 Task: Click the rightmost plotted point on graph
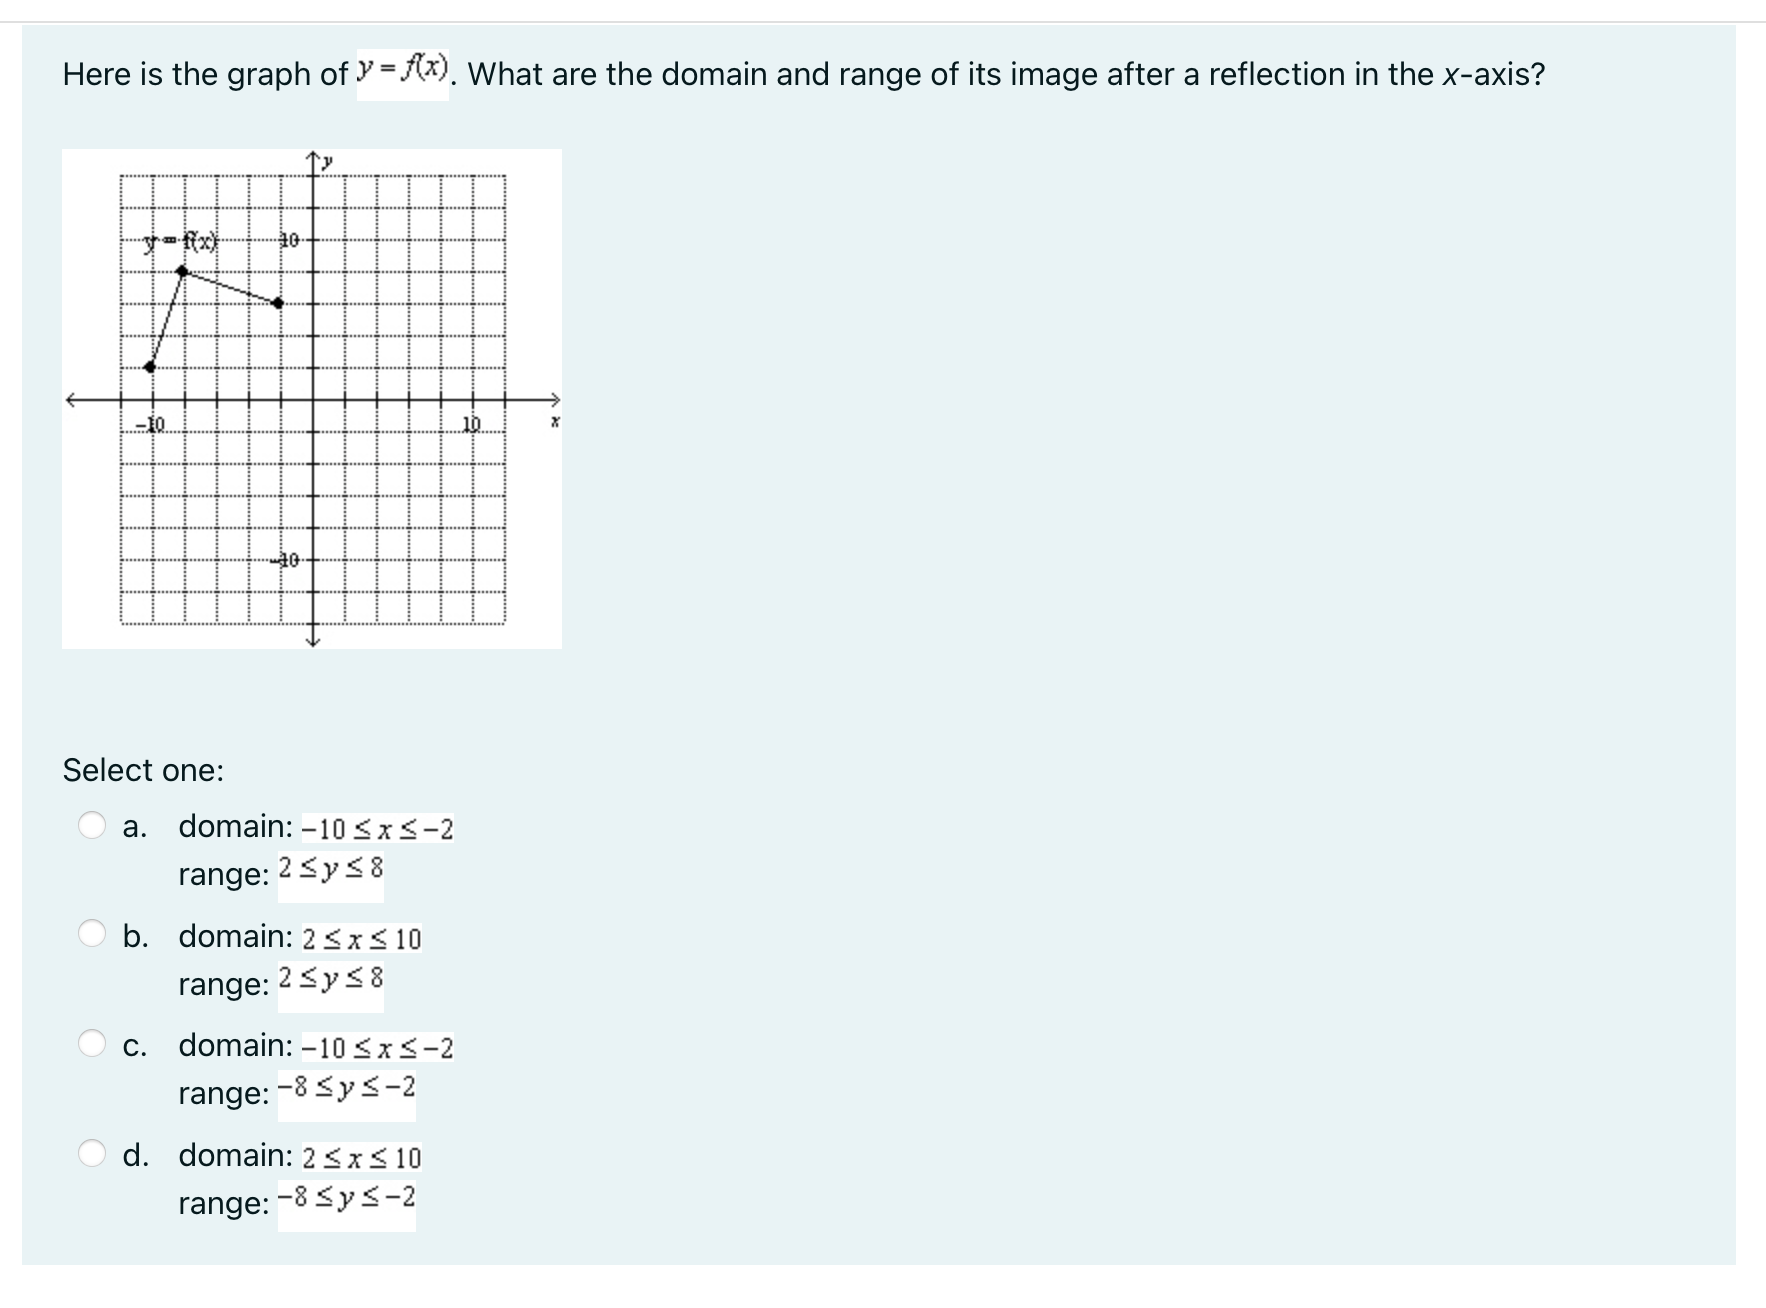pyautogui.click(x=277, y=305)
